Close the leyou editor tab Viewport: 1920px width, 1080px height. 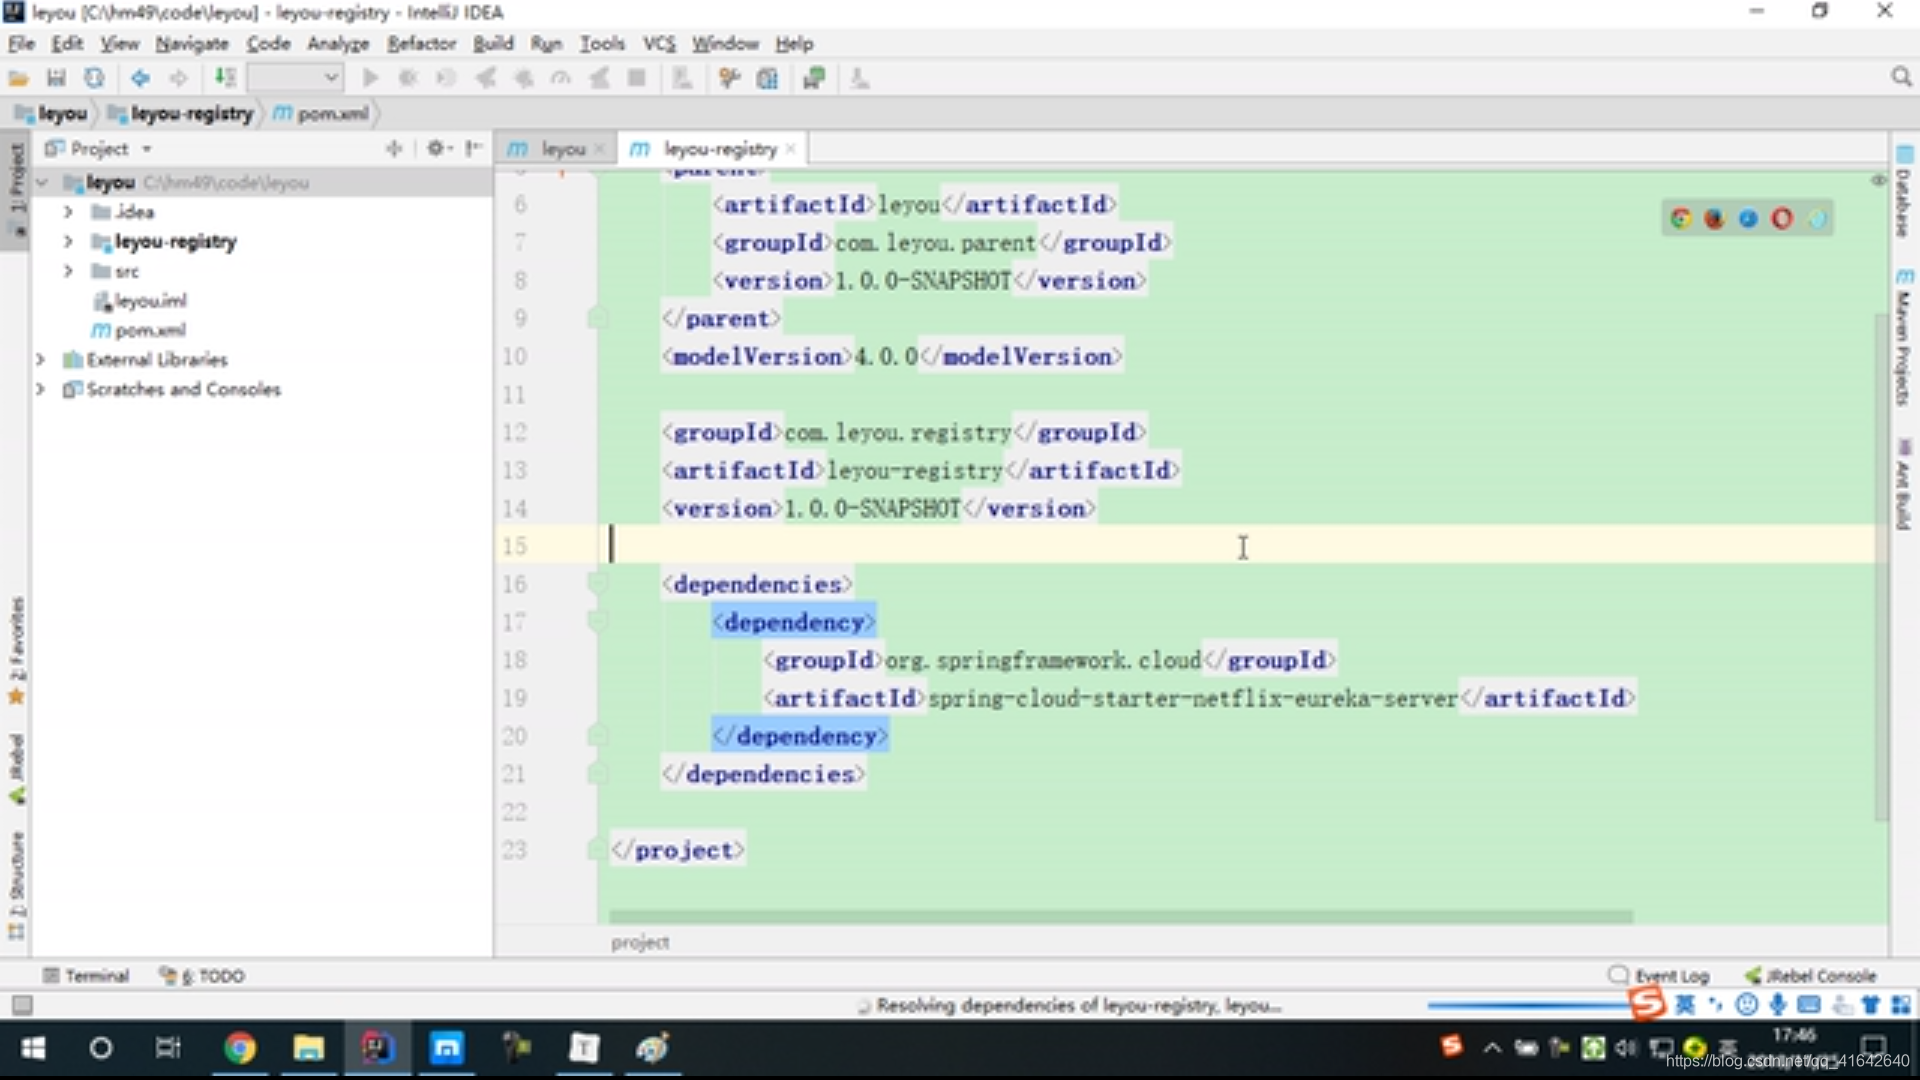[599, 149]
